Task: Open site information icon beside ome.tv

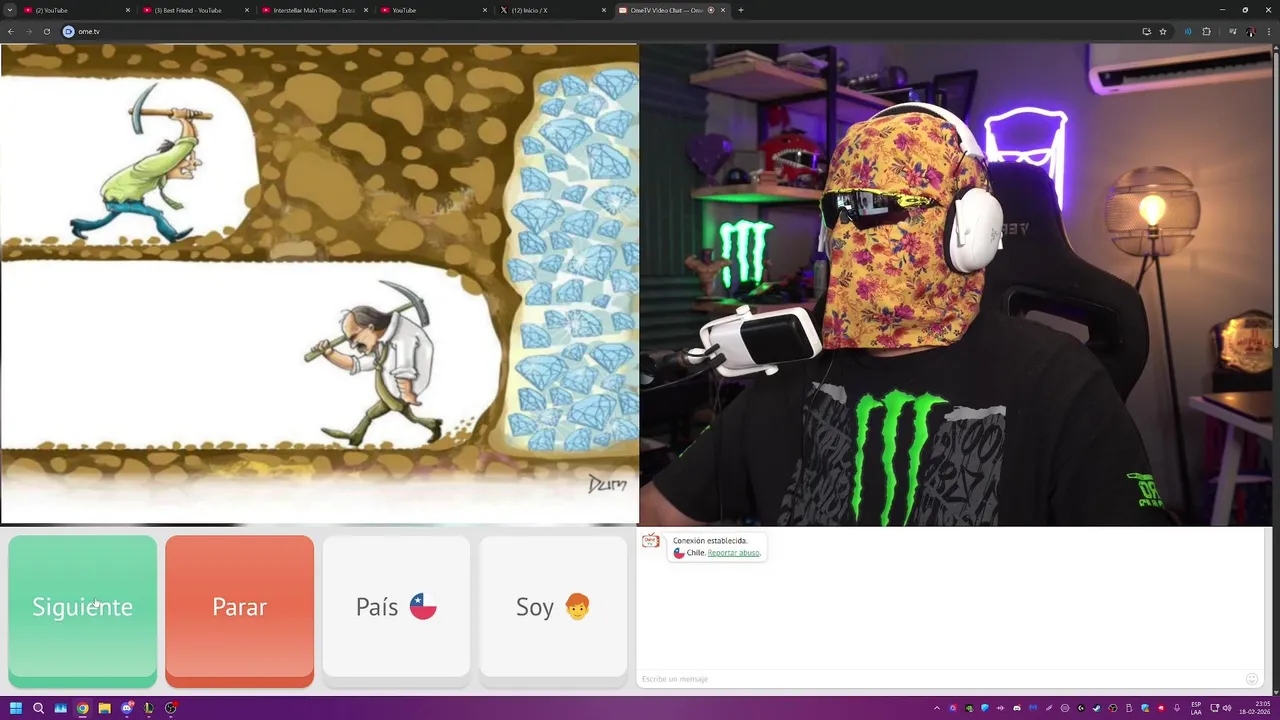Action: point(69,31)
